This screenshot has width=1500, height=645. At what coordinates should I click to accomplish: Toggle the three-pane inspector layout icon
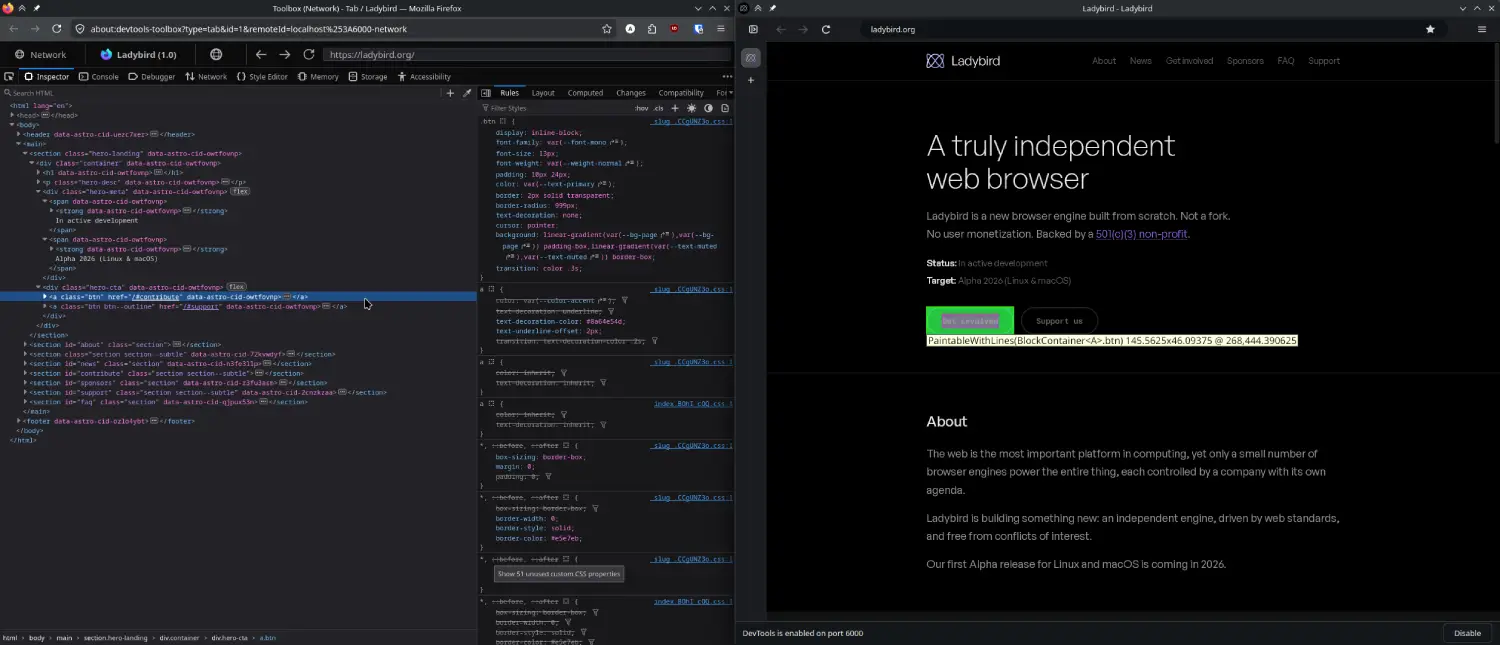pyautogui.click(x=485, y=93)
